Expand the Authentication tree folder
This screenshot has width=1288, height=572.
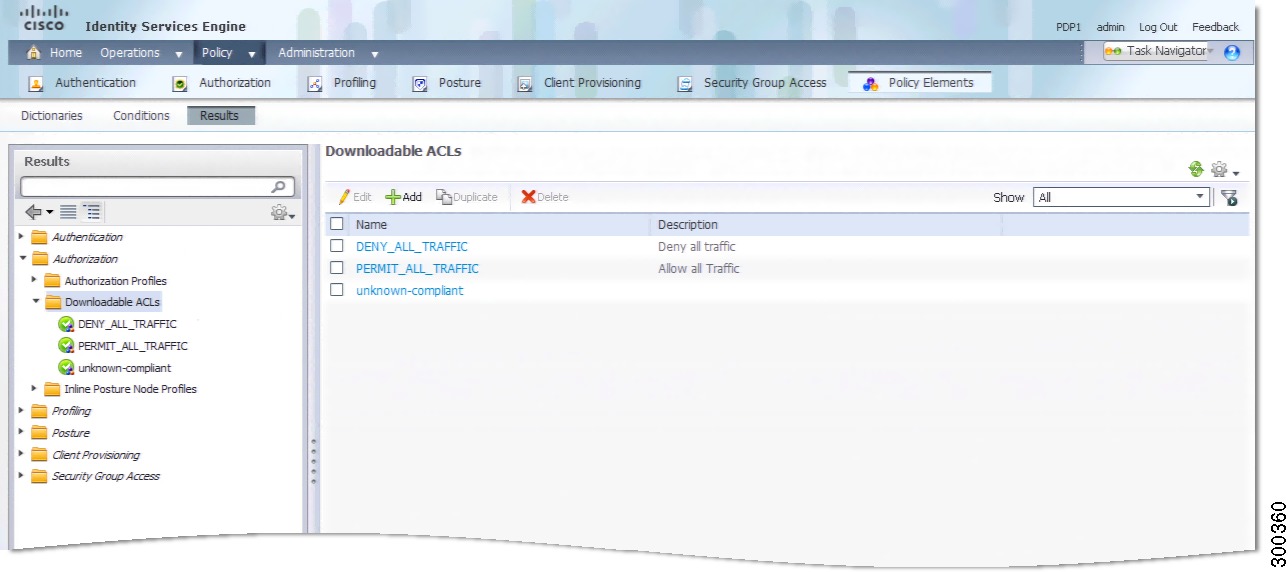coord(20,237)
